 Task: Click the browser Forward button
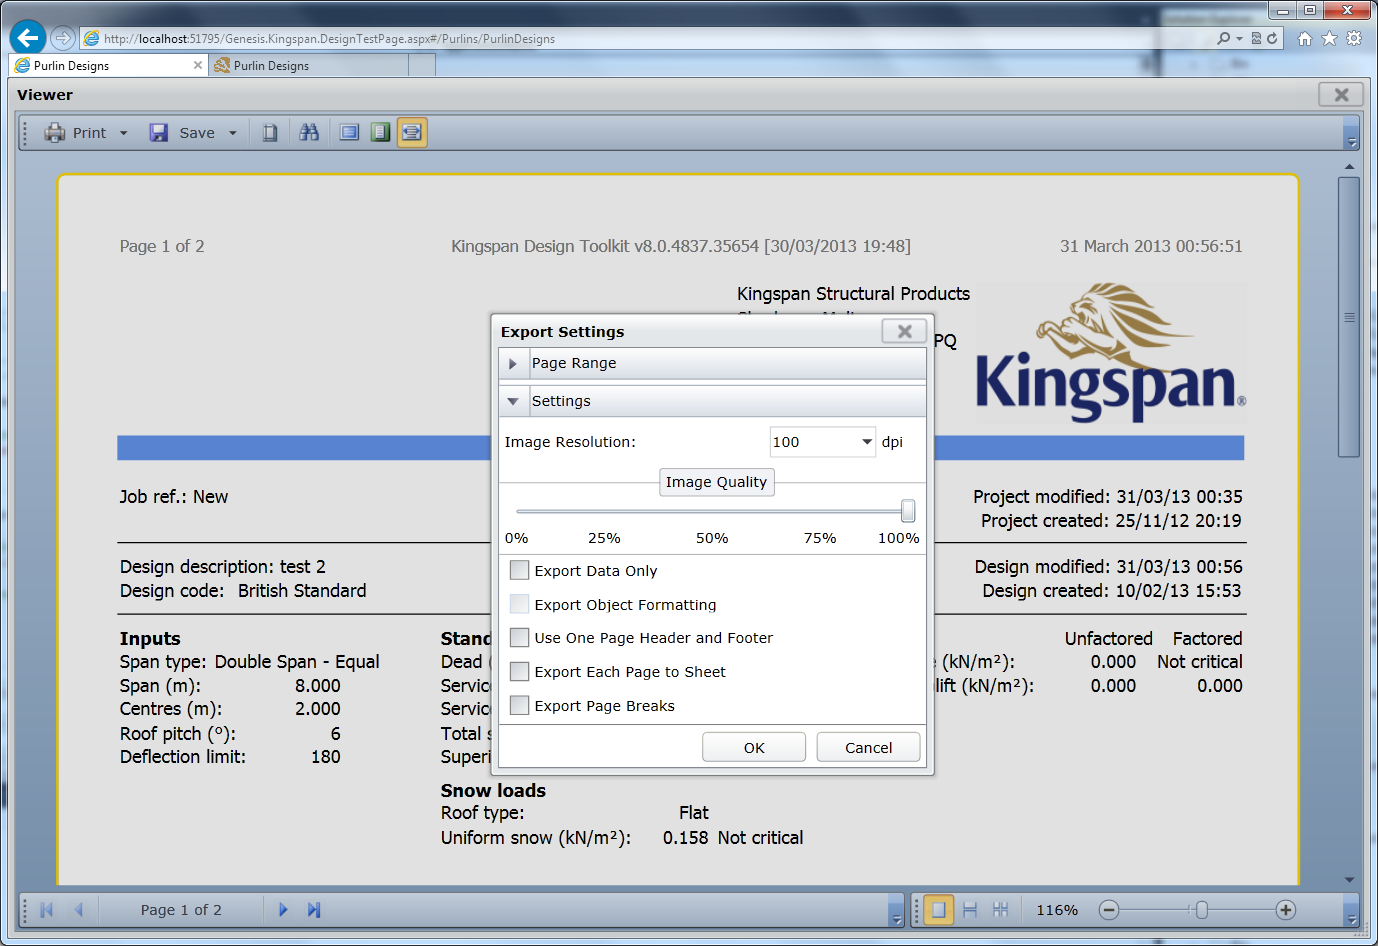click(x=63, y=38)
